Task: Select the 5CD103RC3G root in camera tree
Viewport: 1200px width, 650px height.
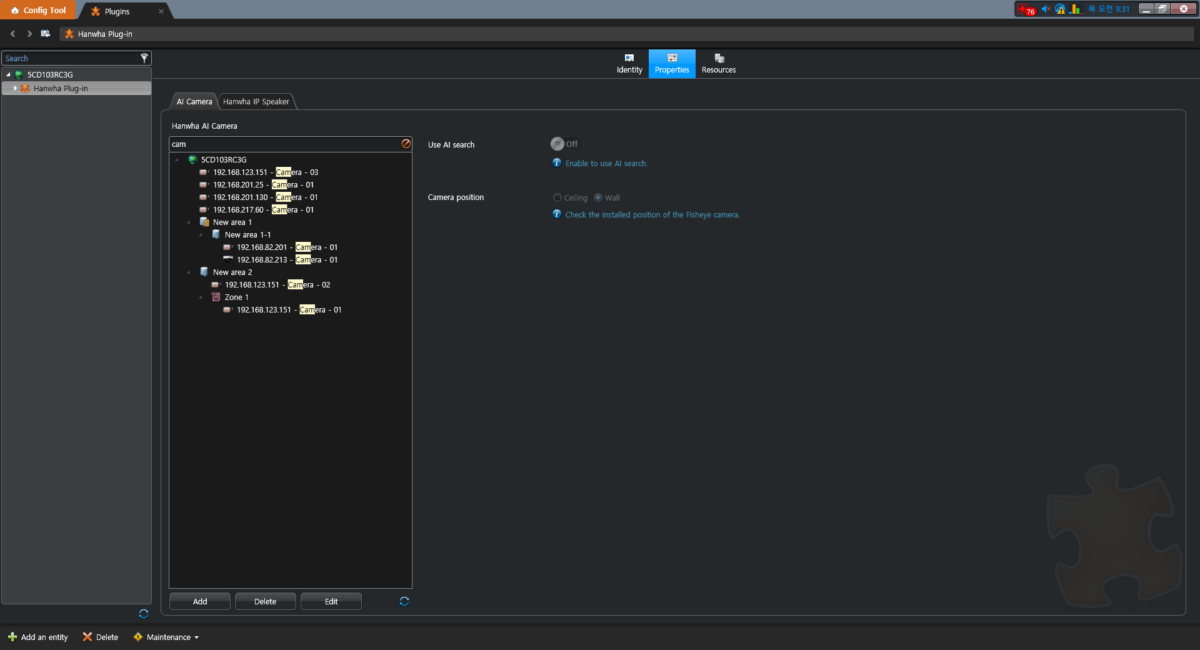Action: [x=223, y=160]
